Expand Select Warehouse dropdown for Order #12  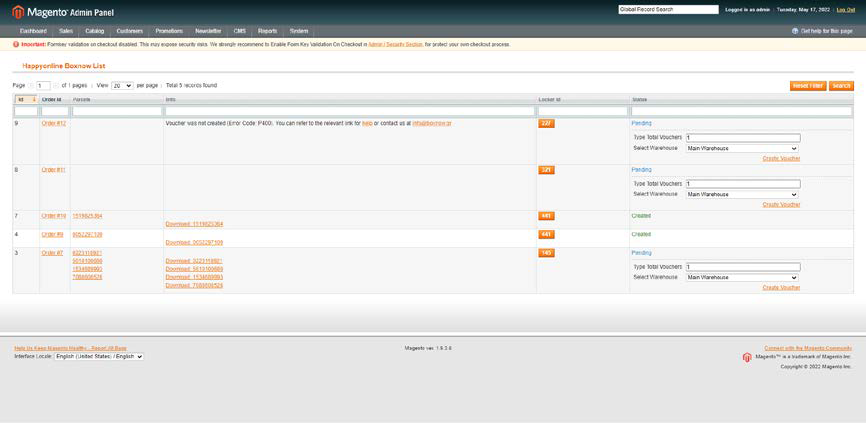(x=741, y=148)
